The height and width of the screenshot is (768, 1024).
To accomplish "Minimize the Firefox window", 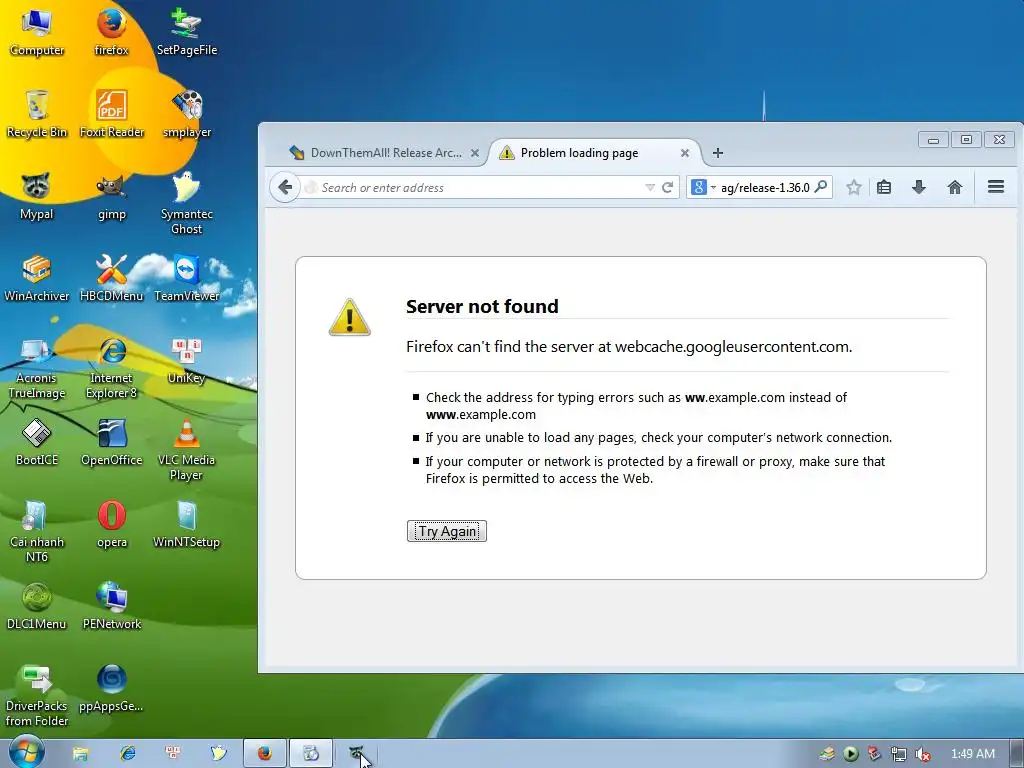I will coord(933,140).
